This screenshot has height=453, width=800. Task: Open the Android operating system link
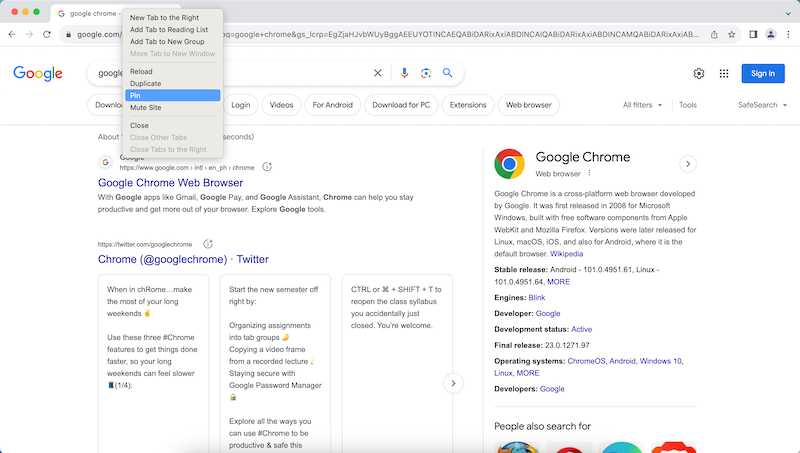[x=622, y=361]
